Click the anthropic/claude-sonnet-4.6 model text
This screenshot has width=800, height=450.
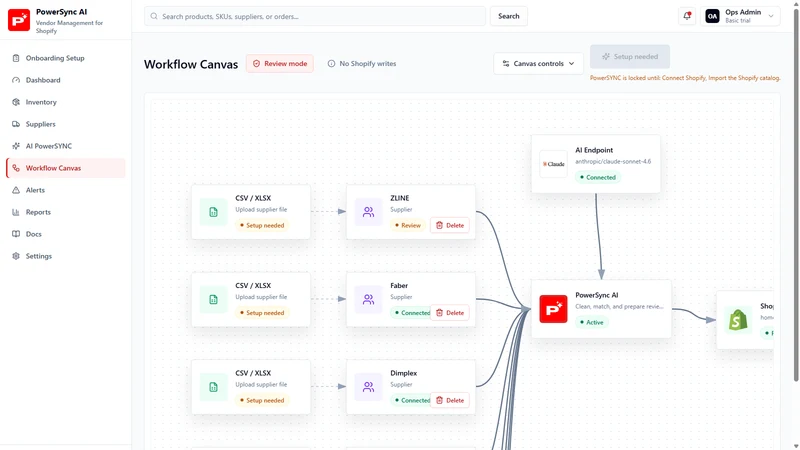[x=613, y=161]
